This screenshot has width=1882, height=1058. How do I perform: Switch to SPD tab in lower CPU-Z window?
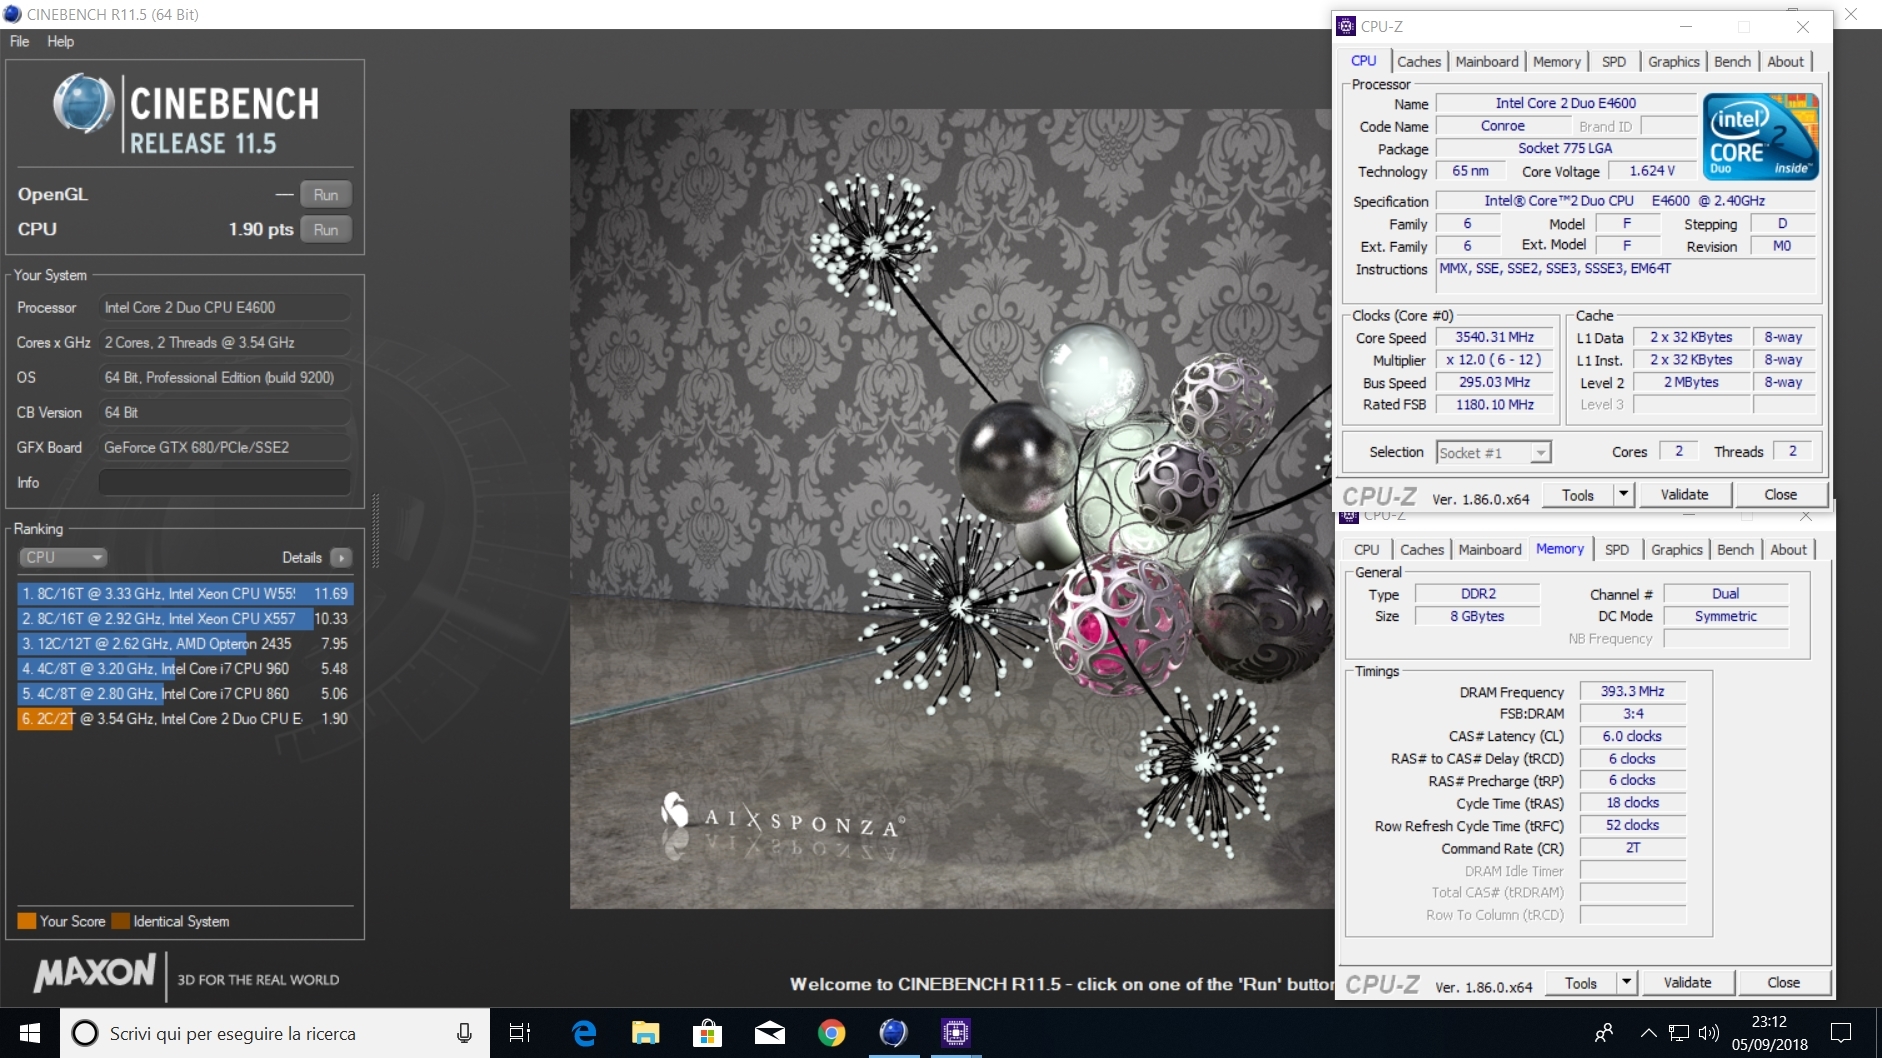pos(1617,550)
